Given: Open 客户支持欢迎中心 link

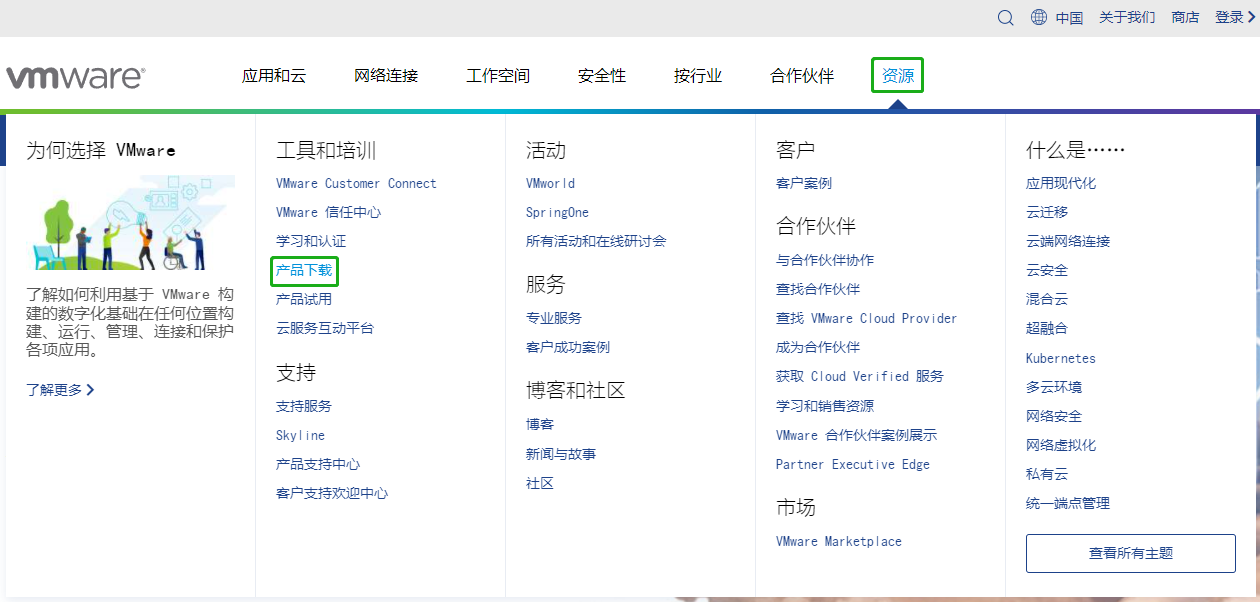Looking at the screenshot, I should coord(332,493).
